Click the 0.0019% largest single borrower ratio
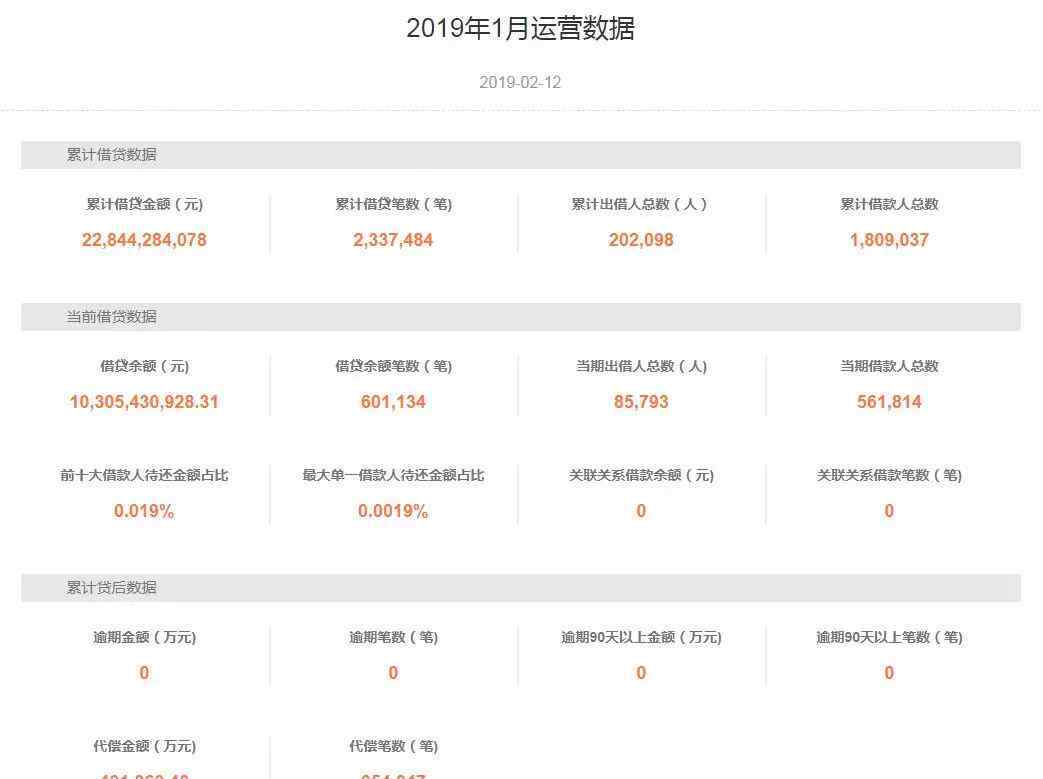The height and width of the screenshot is (779, 1043). point(393,511)
